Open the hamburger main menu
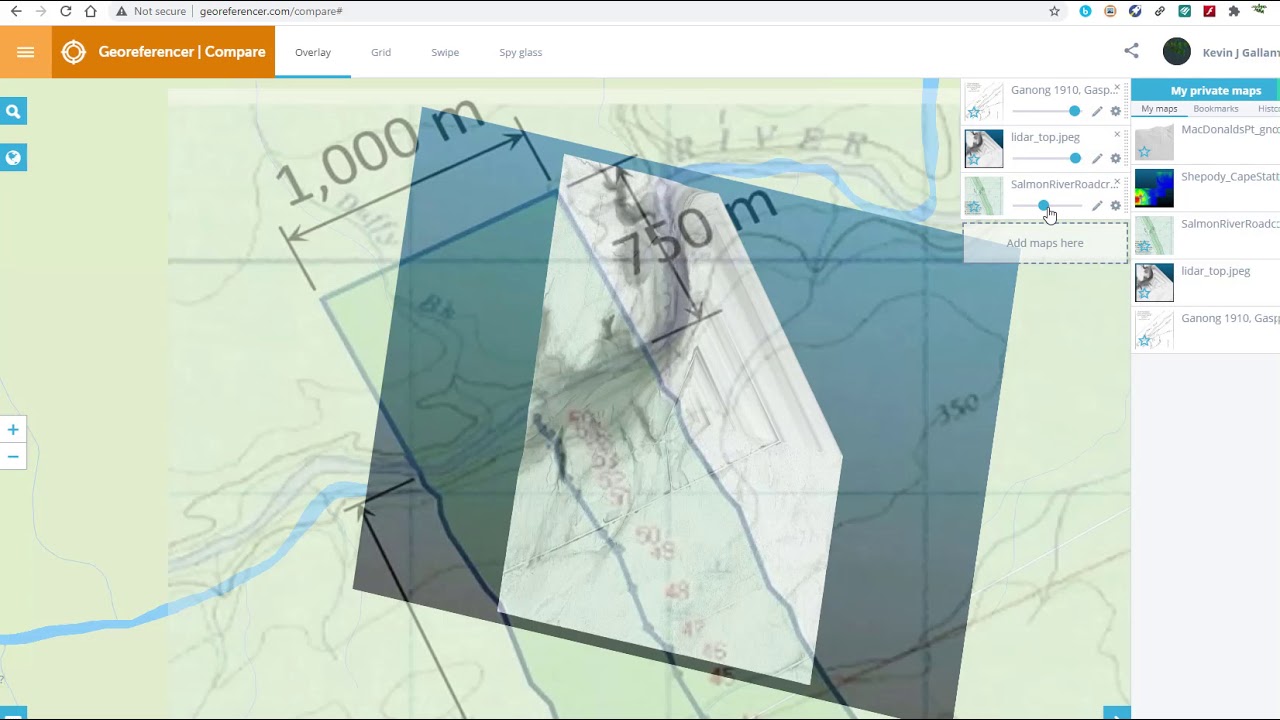The image size is (1280, 720). point(26,52)
